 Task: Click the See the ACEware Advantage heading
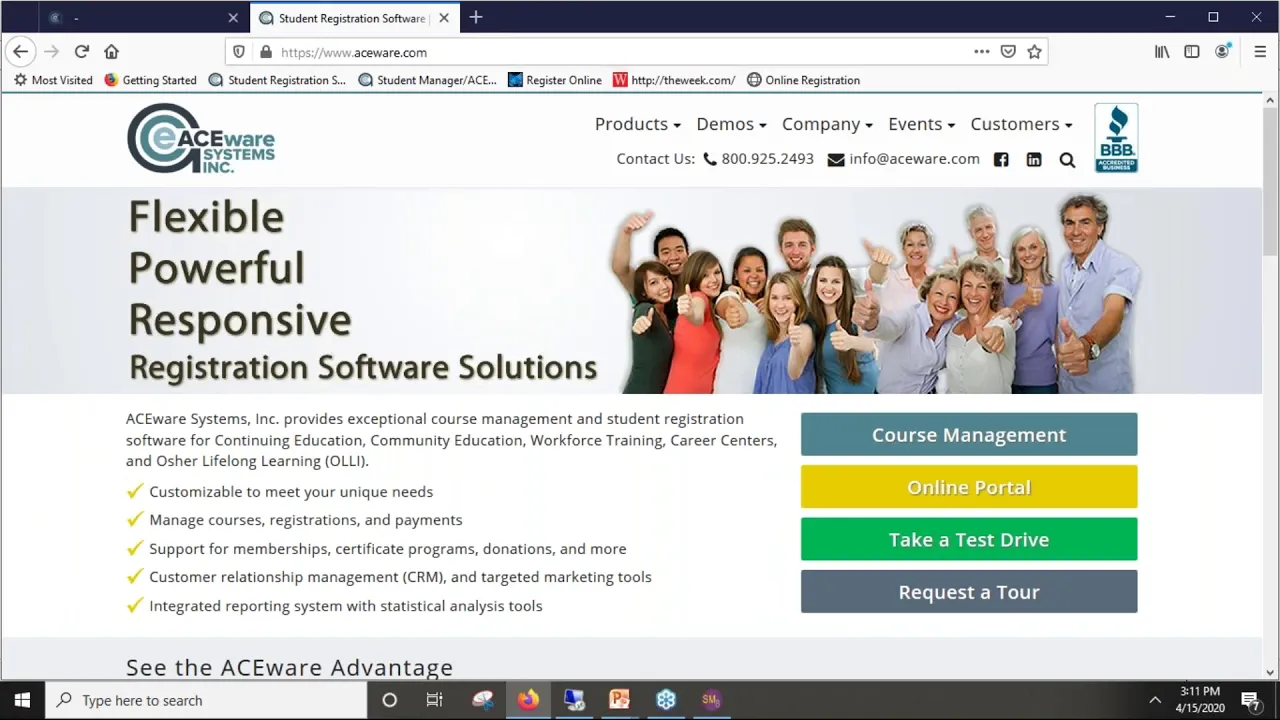coord(289,667)
